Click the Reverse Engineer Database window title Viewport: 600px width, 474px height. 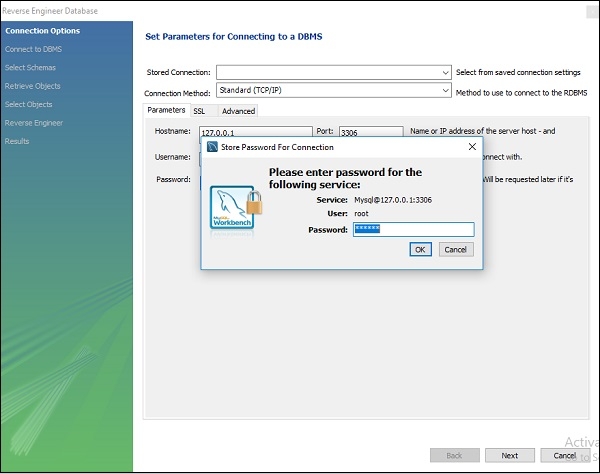[x=50, y=11]
